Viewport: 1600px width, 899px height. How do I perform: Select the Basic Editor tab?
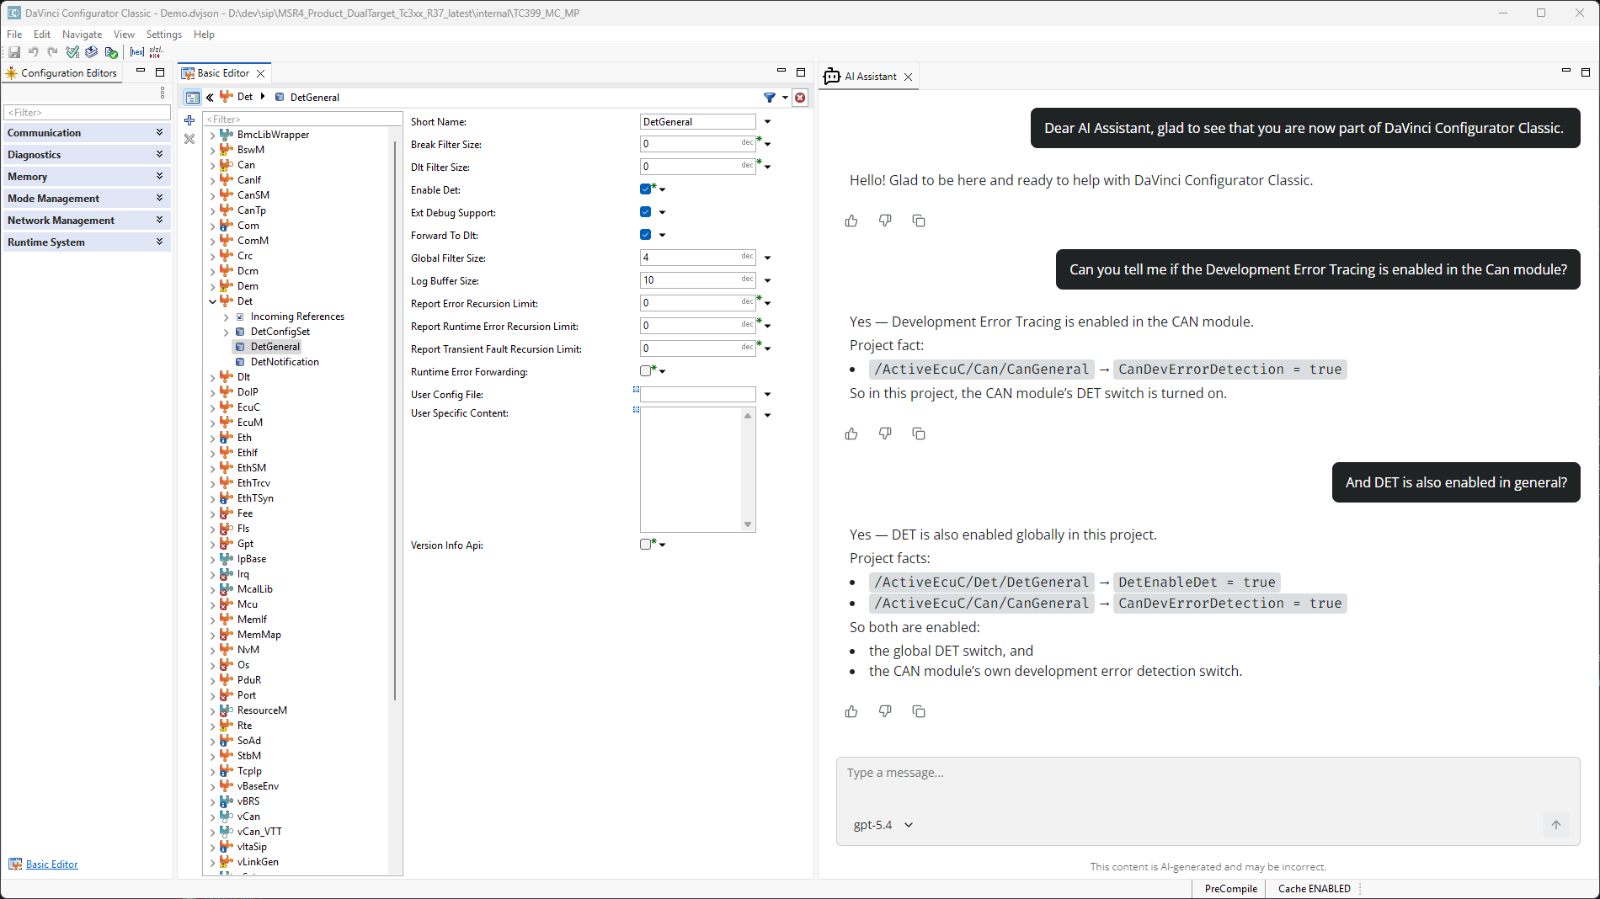(x=223, y=73)
